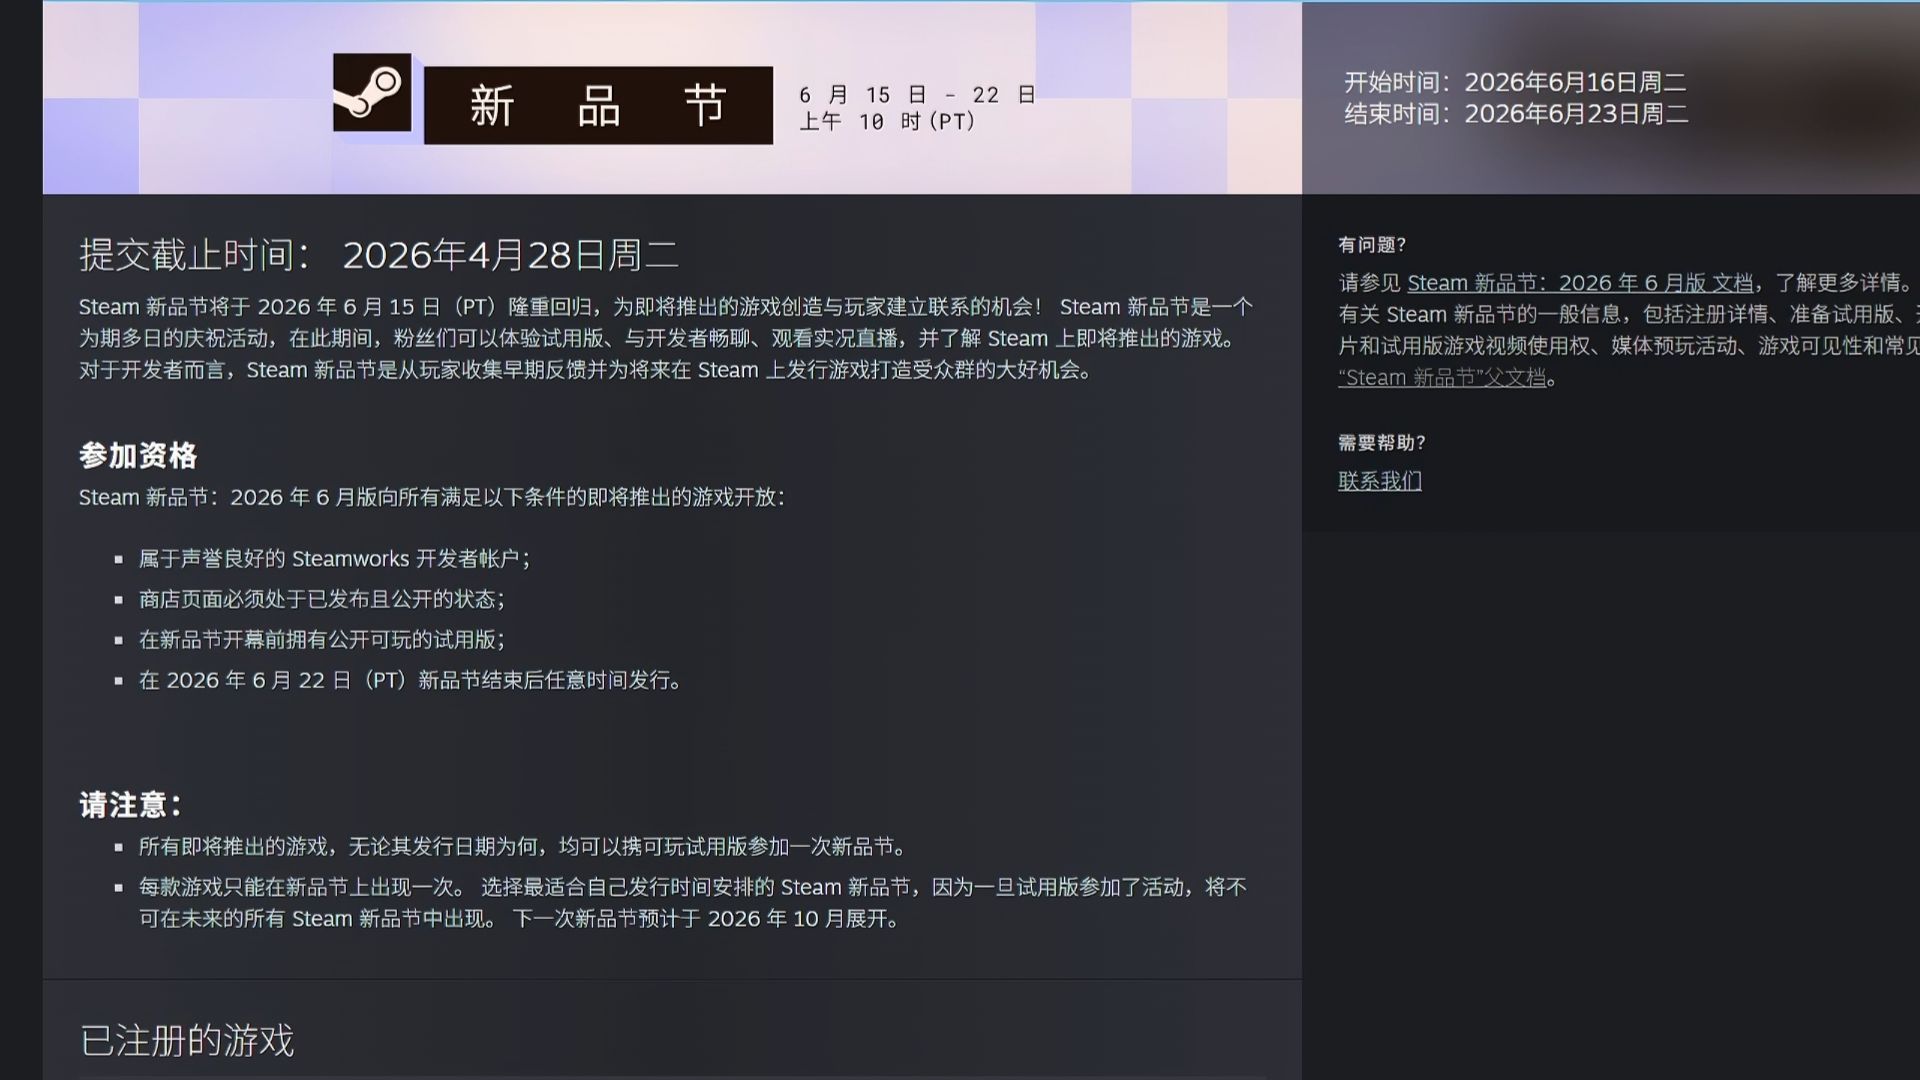Click sentence Steam 新品节：2026 年 6 月版向所有满足以下条件

[x=432, y=497]
